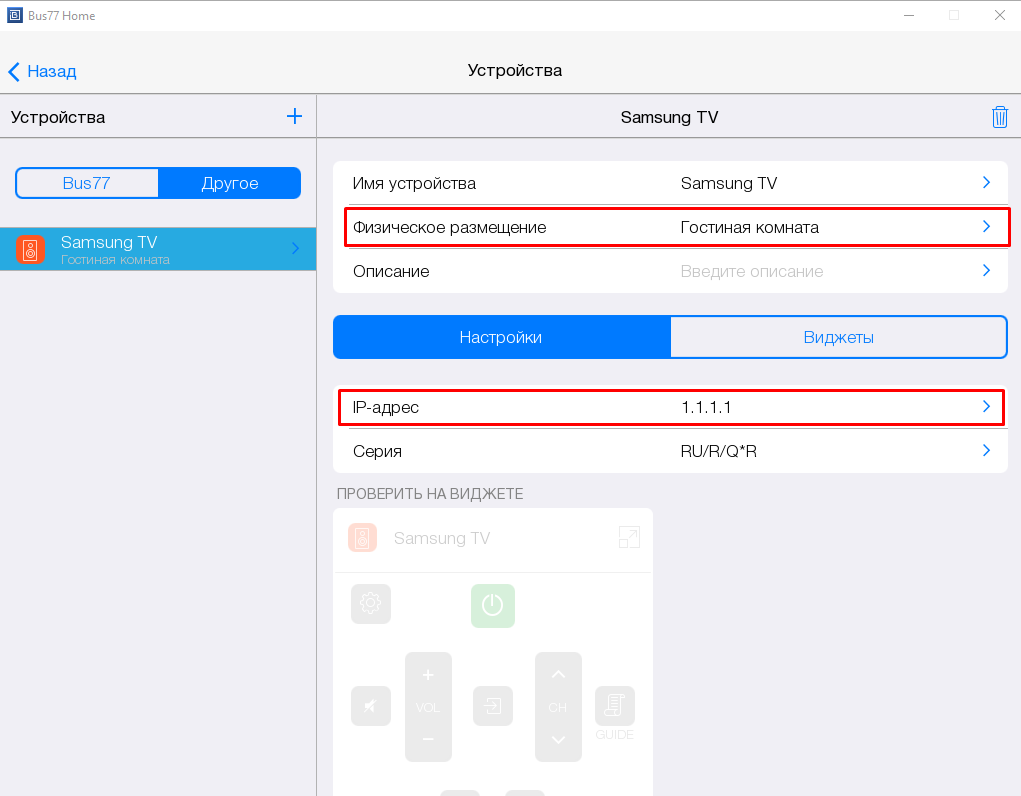Decrease volume with the VOL minus button
The height and width of the screenshot is (796, 1021).
click(428, 739)
